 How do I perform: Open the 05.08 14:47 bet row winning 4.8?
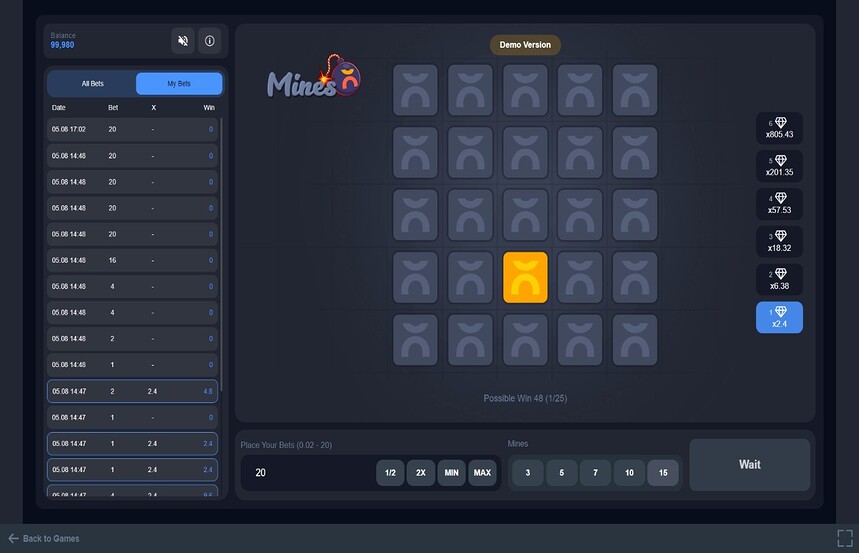point(132,391)
